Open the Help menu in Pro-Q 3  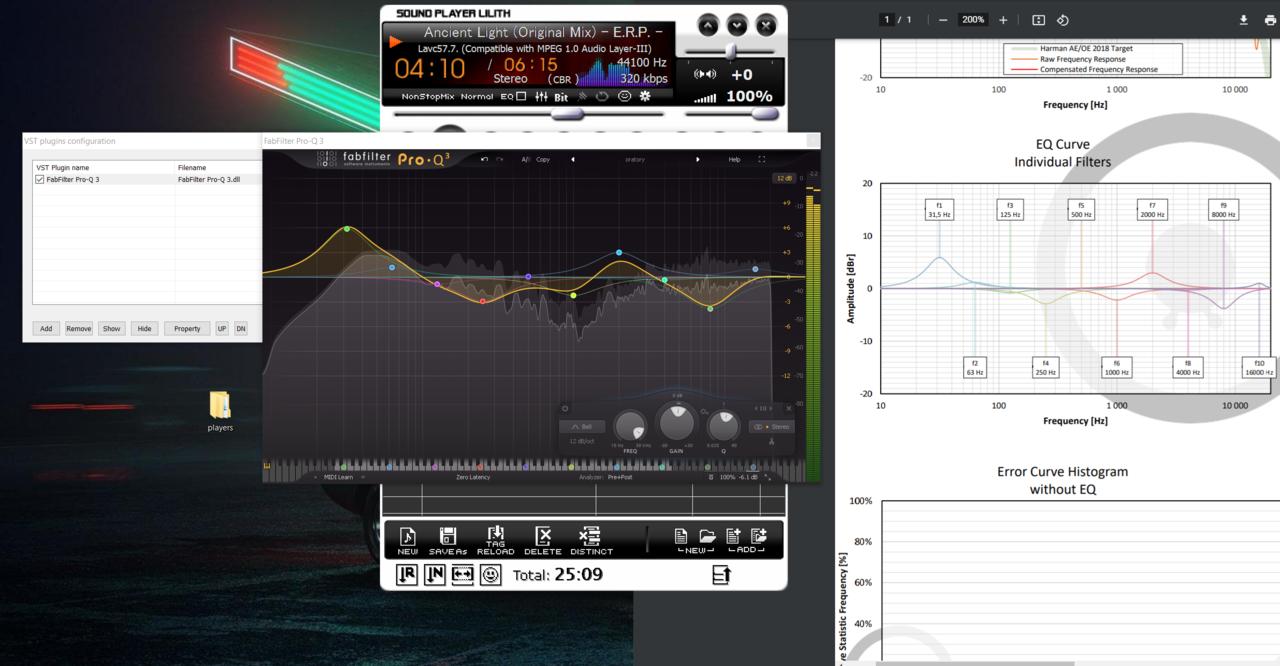click(x=734, y=159)
